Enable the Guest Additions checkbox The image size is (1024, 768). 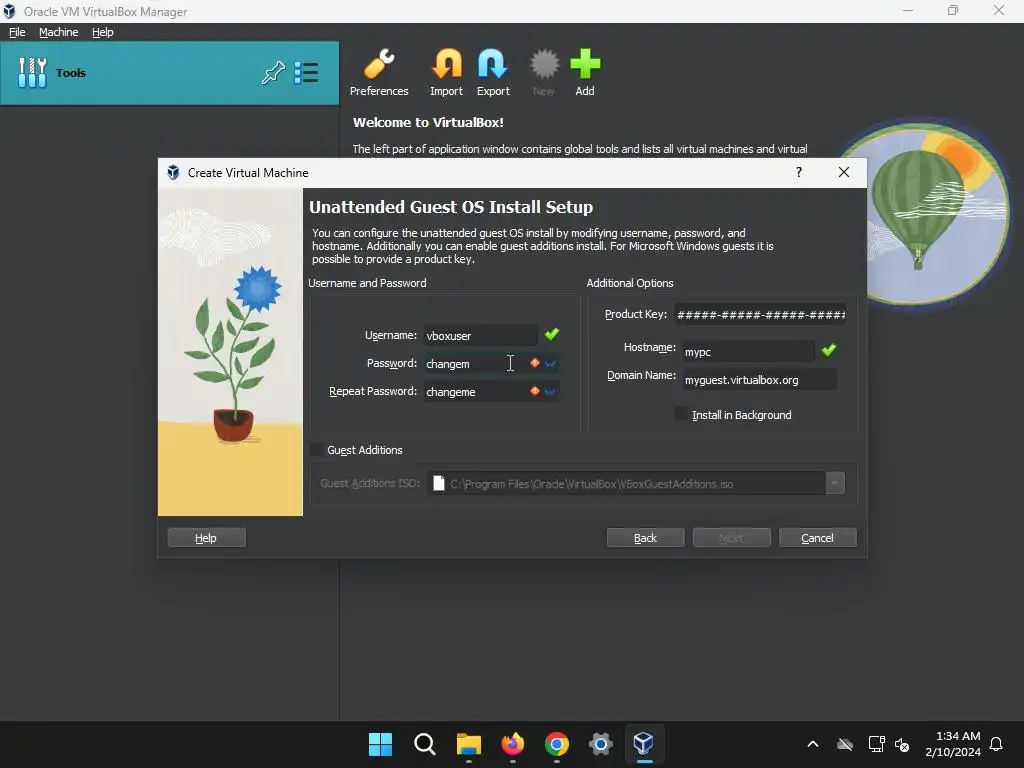tap(317, 449)
